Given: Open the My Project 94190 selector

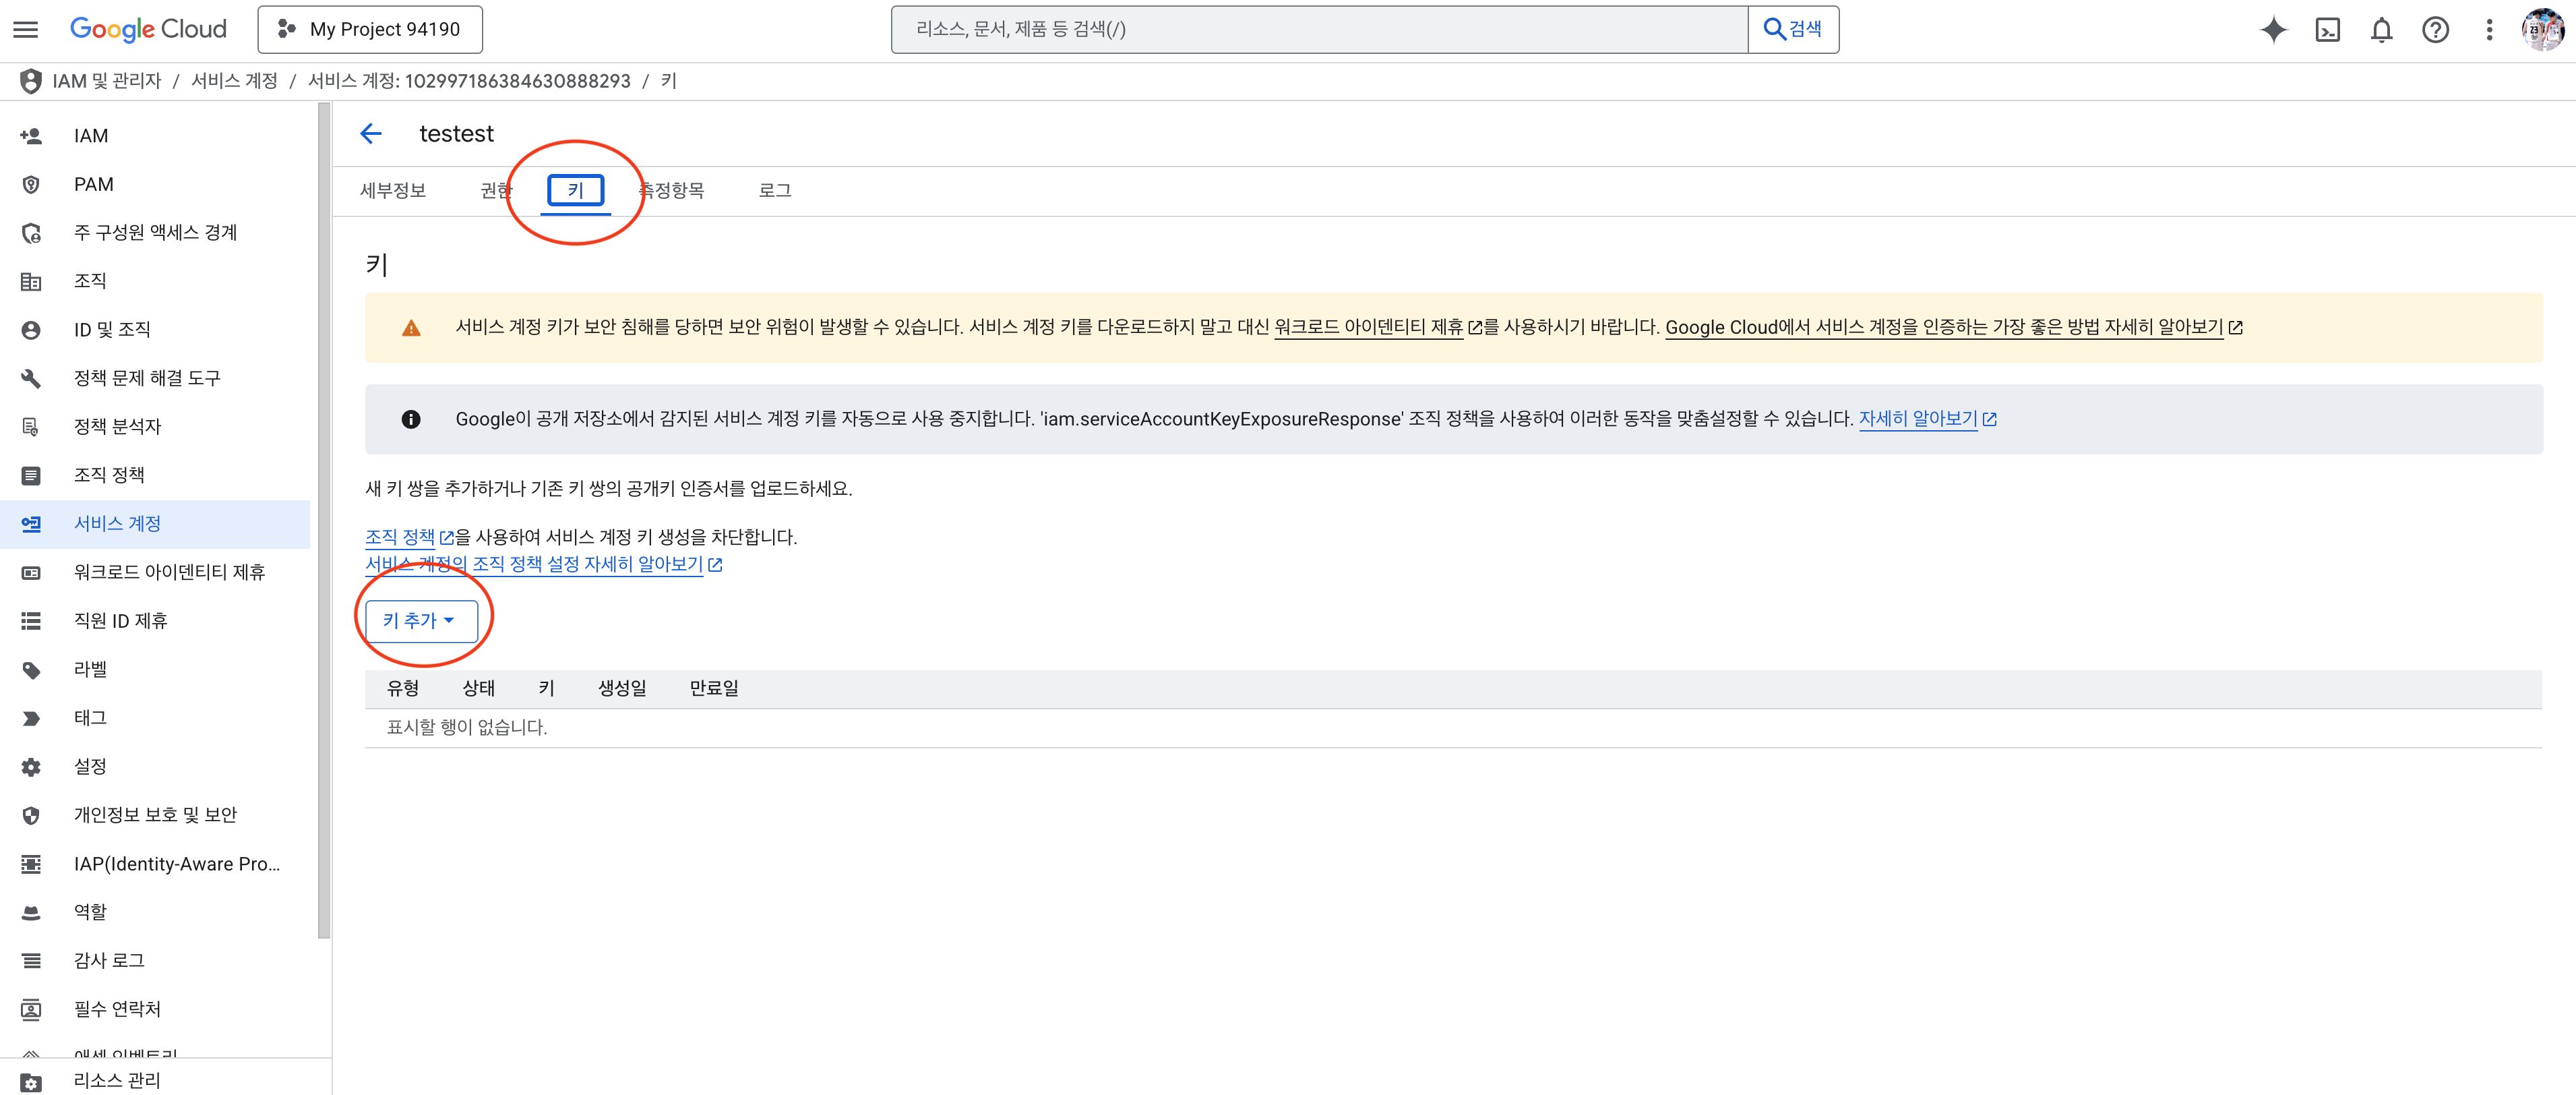Looking at the screenshot, I should [370, 29].
